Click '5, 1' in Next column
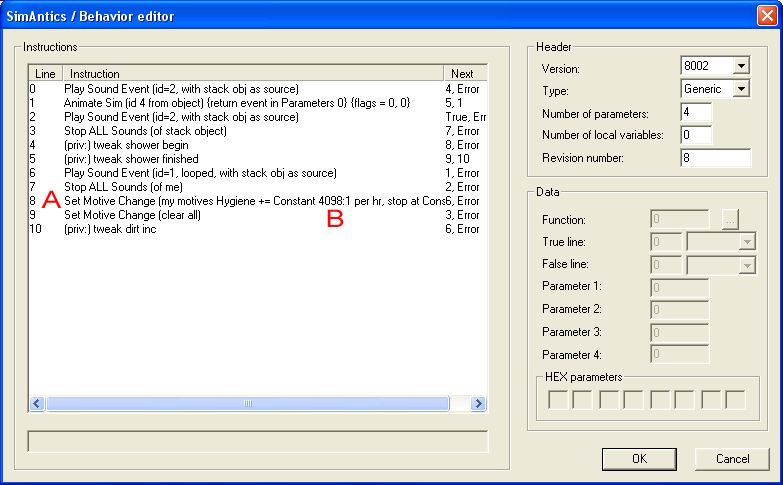The width and height of the screenshot is (783, 485). [x=454, y=103]
